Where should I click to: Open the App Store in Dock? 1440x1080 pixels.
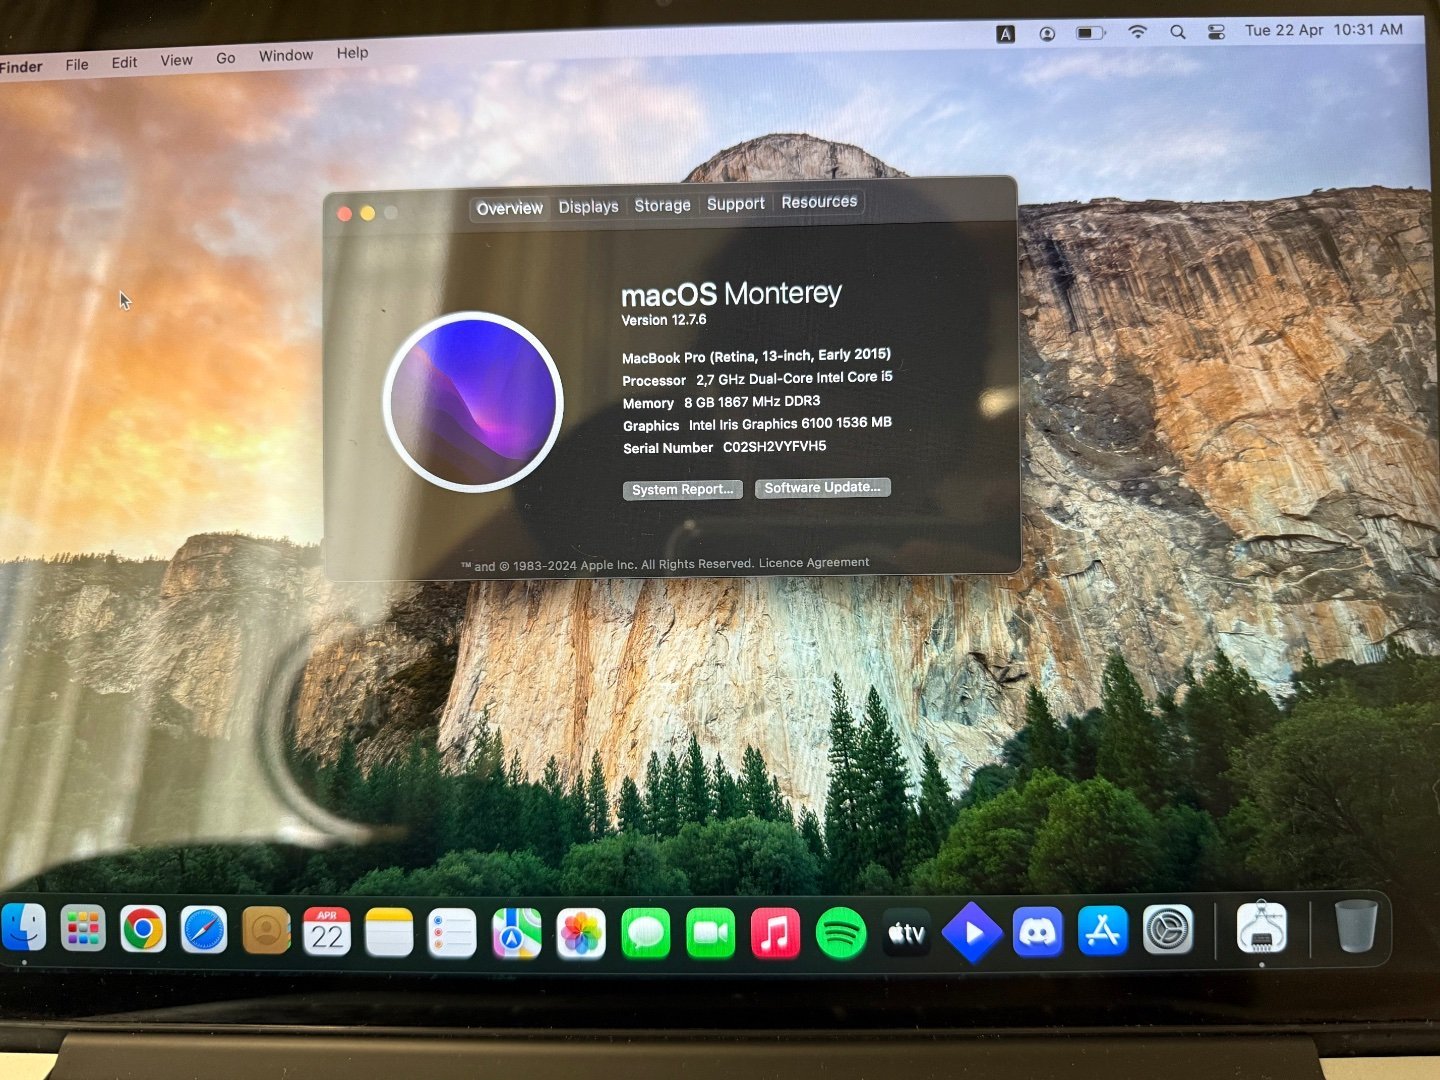click(x=1103, y=931)
